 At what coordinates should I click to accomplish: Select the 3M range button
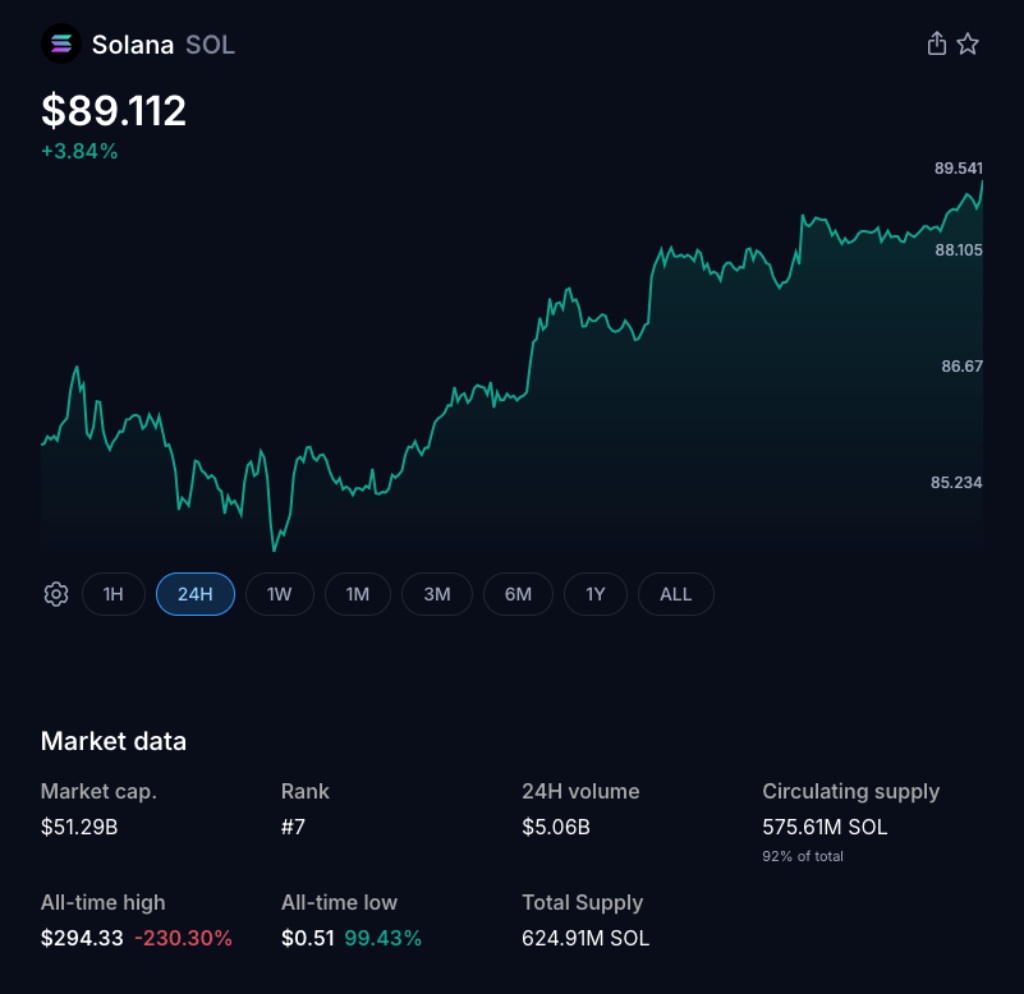(437, 594)
